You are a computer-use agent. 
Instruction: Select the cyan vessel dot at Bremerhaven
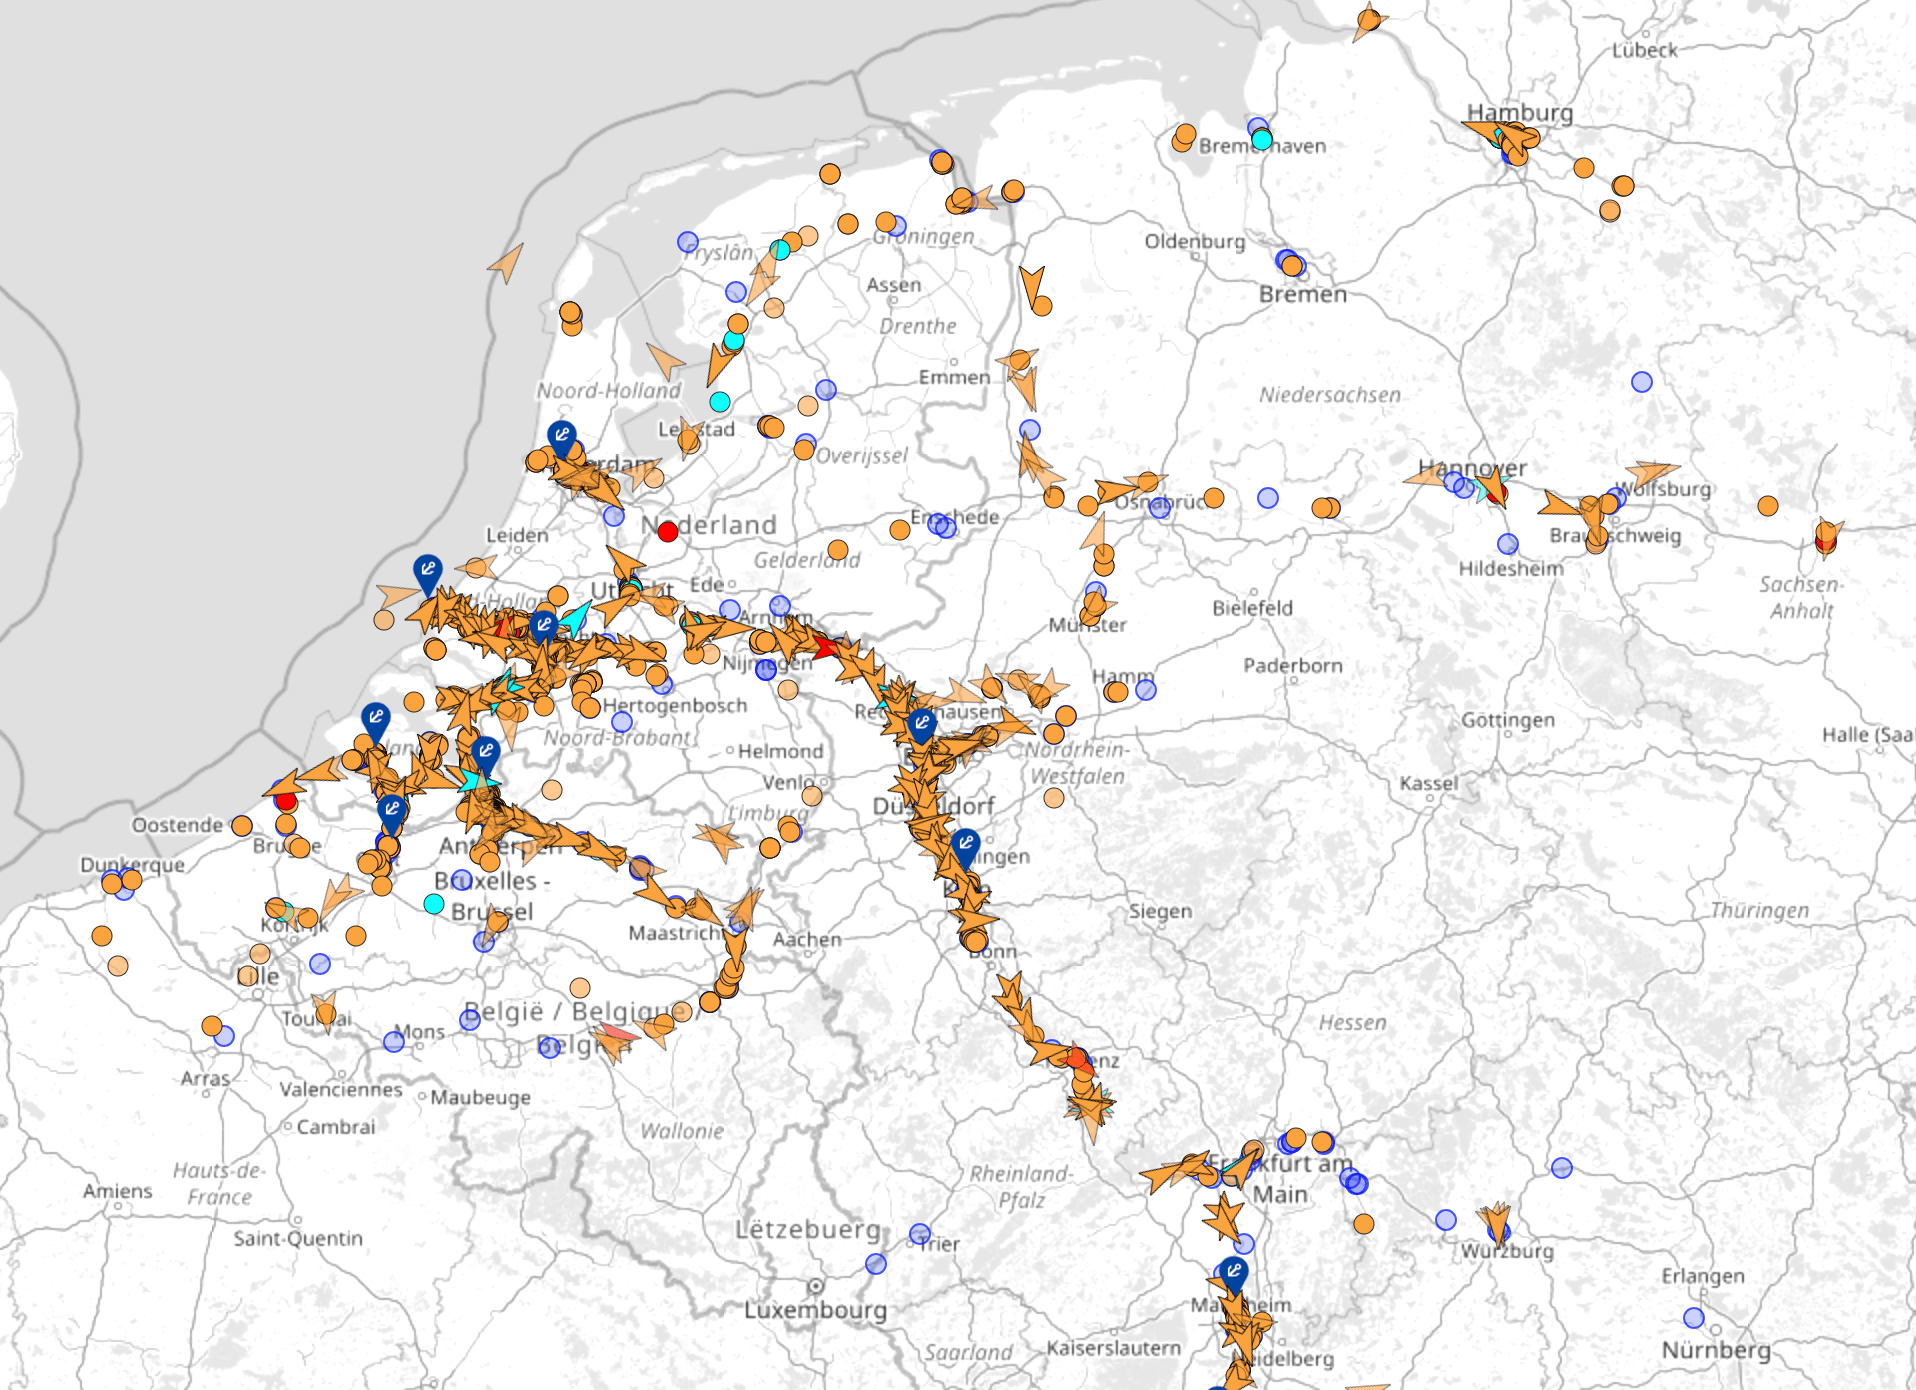coord(1262,140)
